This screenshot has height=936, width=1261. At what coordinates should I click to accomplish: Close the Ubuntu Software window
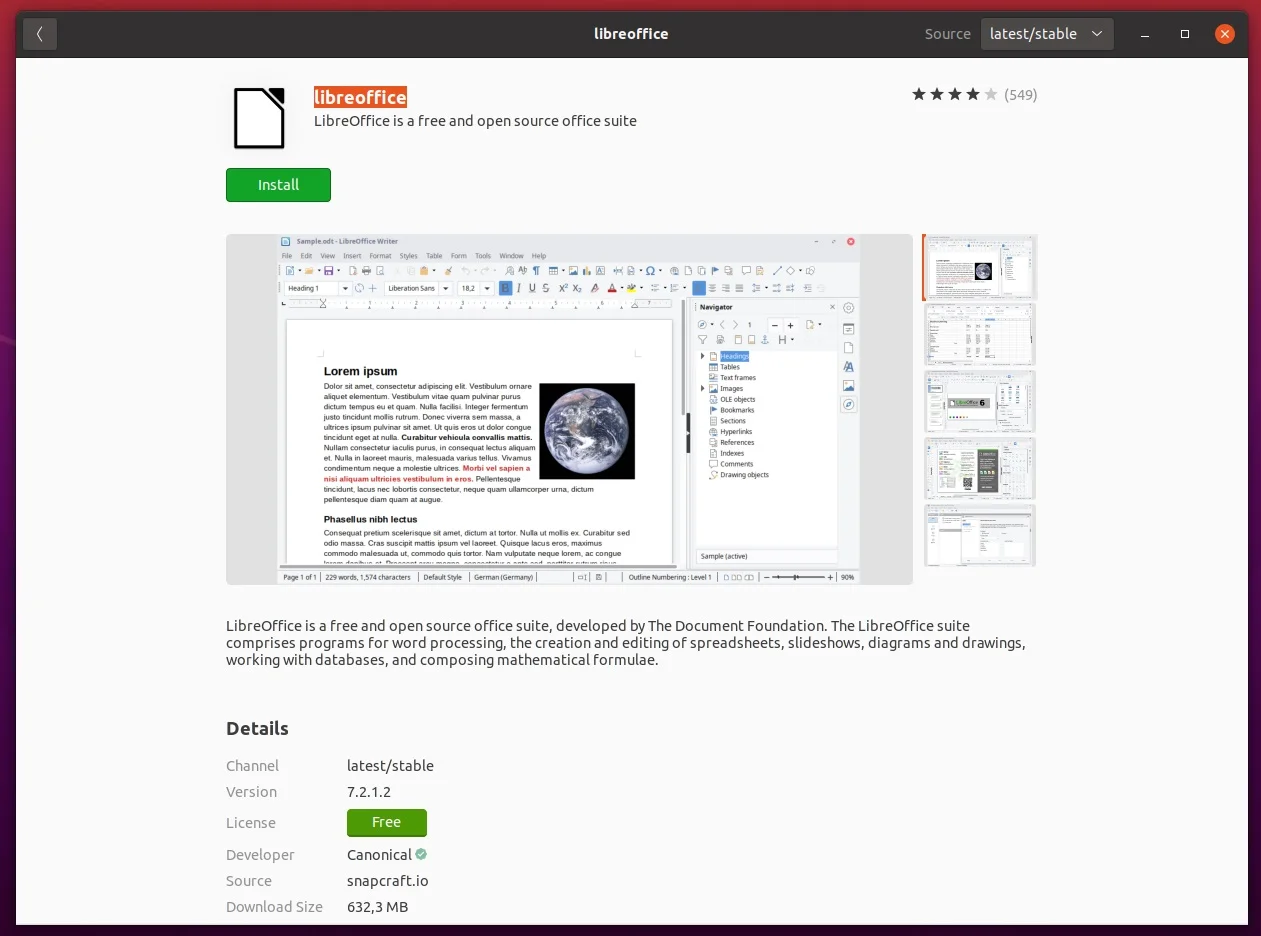1225,34
